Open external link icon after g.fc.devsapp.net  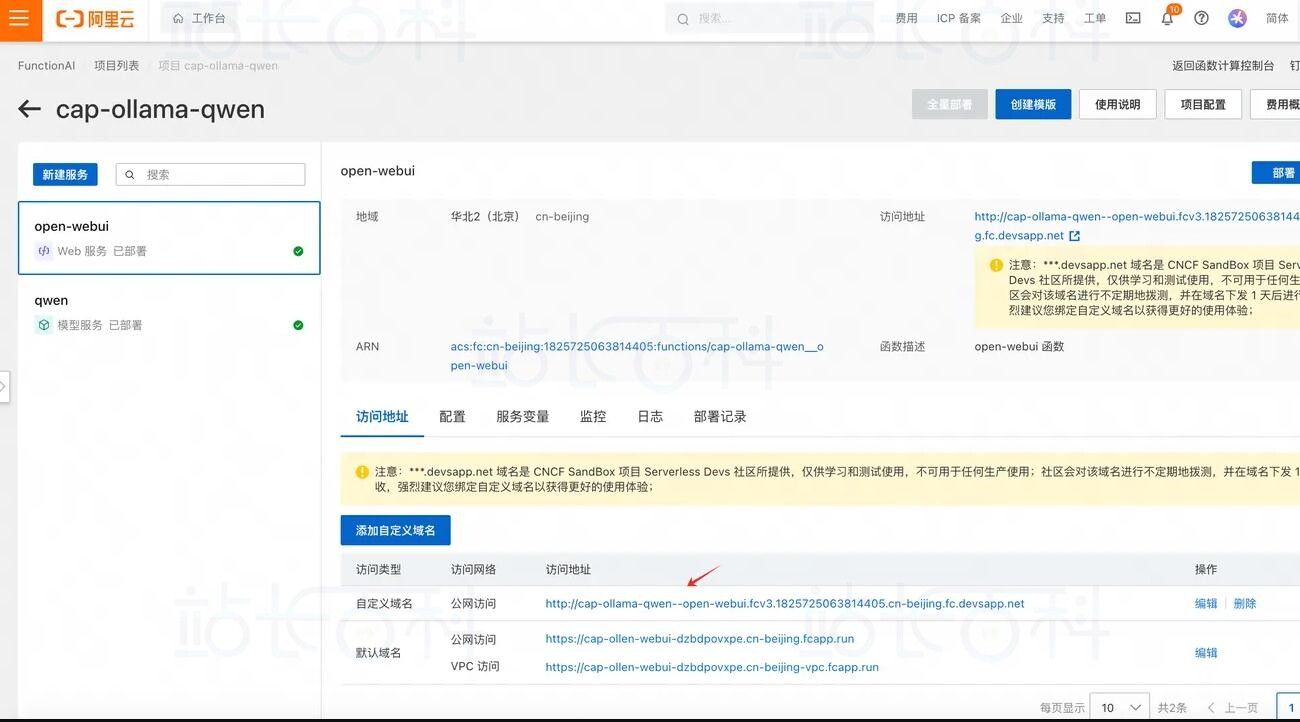point(1075,236)
